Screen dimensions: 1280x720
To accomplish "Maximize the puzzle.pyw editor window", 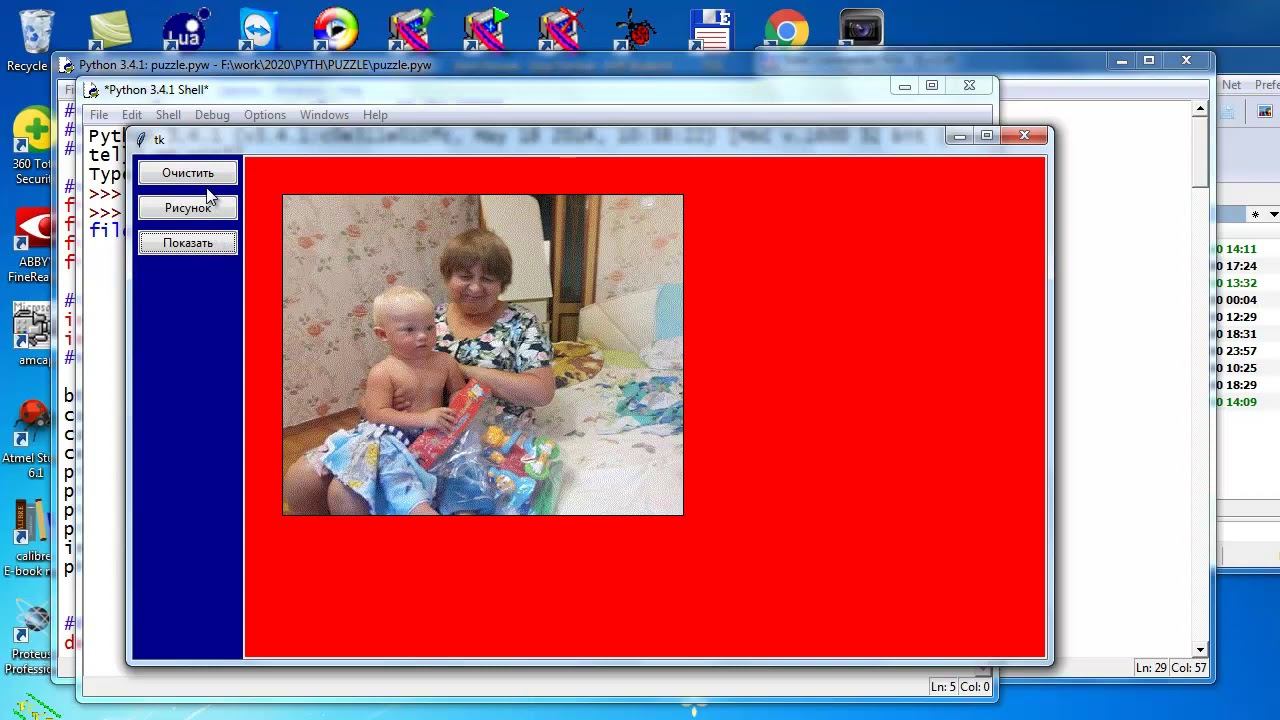I will point(1149,61).
